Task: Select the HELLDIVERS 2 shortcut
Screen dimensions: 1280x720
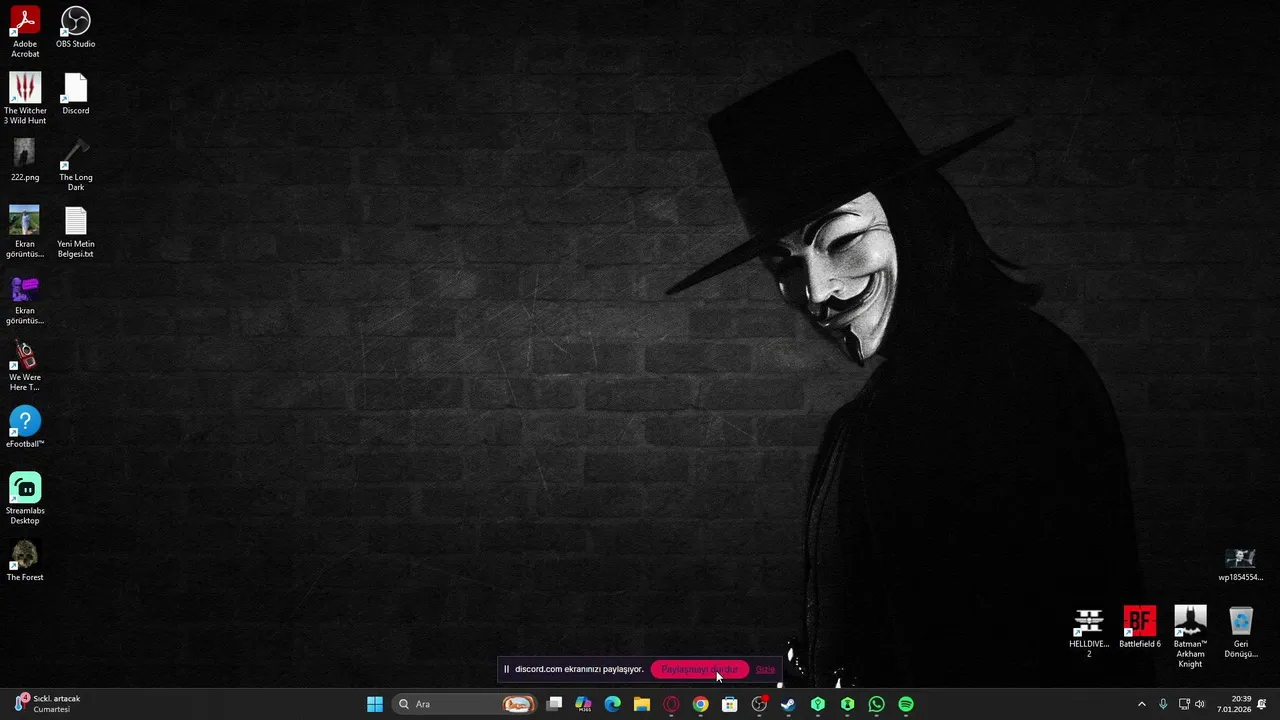Action: [1089, 632]
